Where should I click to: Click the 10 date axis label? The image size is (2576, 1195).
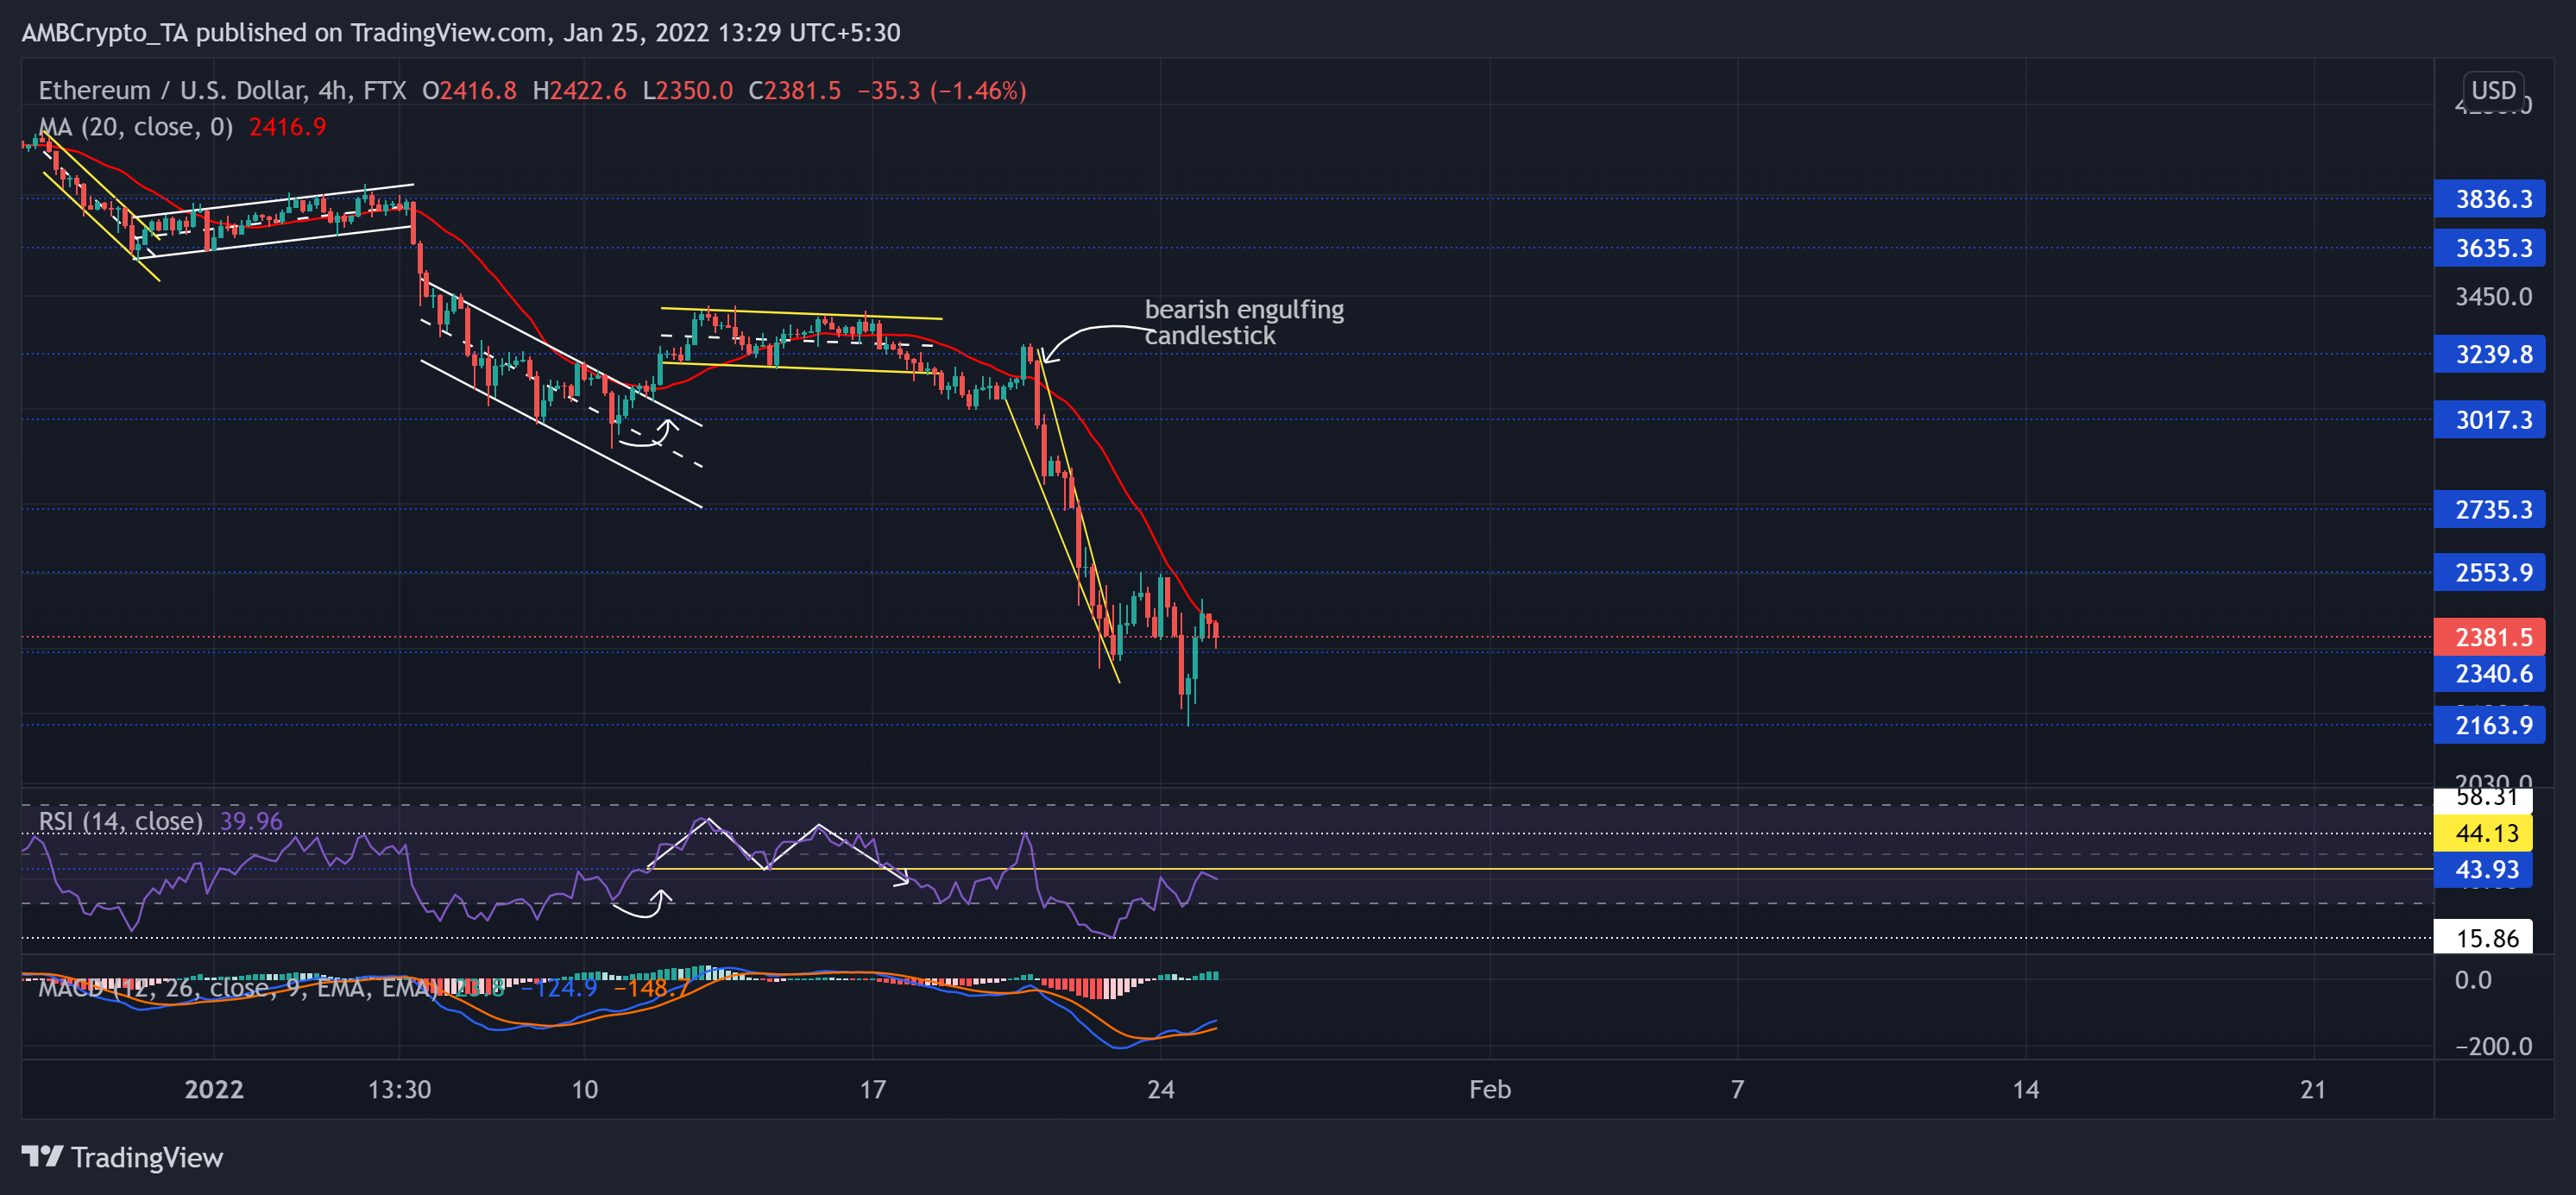584,1090
